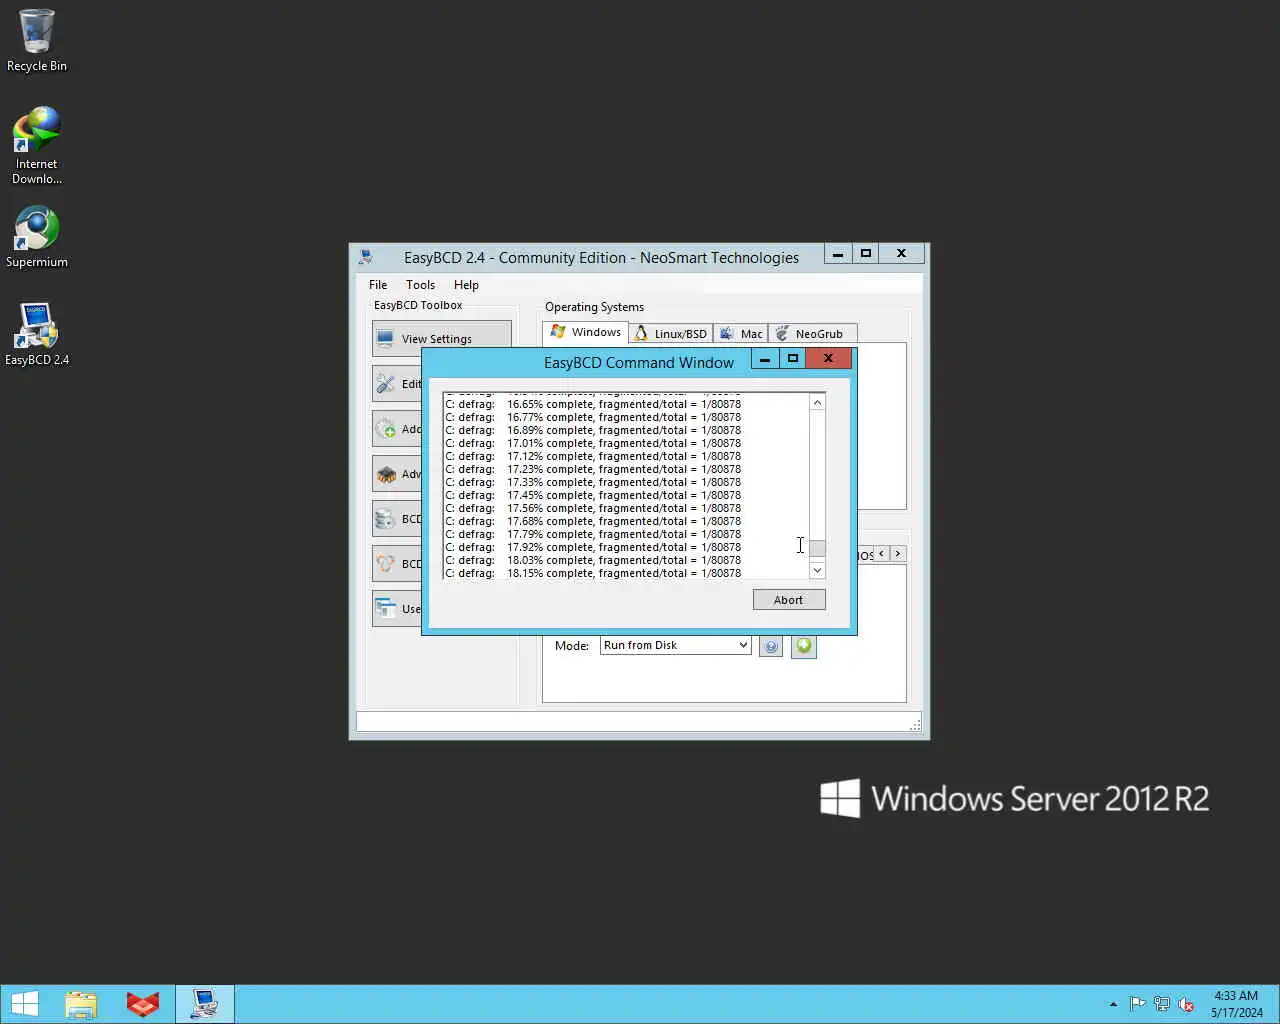Maximize the main EasyBCD window

pos(866,254)
